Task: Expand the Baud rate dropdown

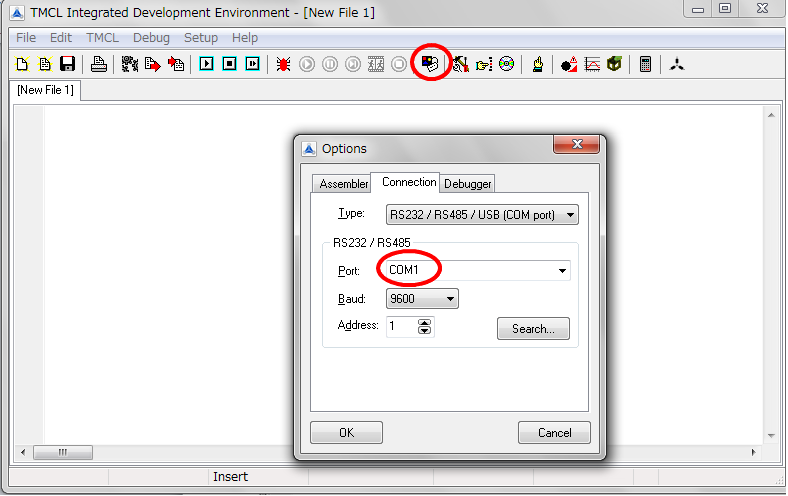Action: [x=450, y=299]
